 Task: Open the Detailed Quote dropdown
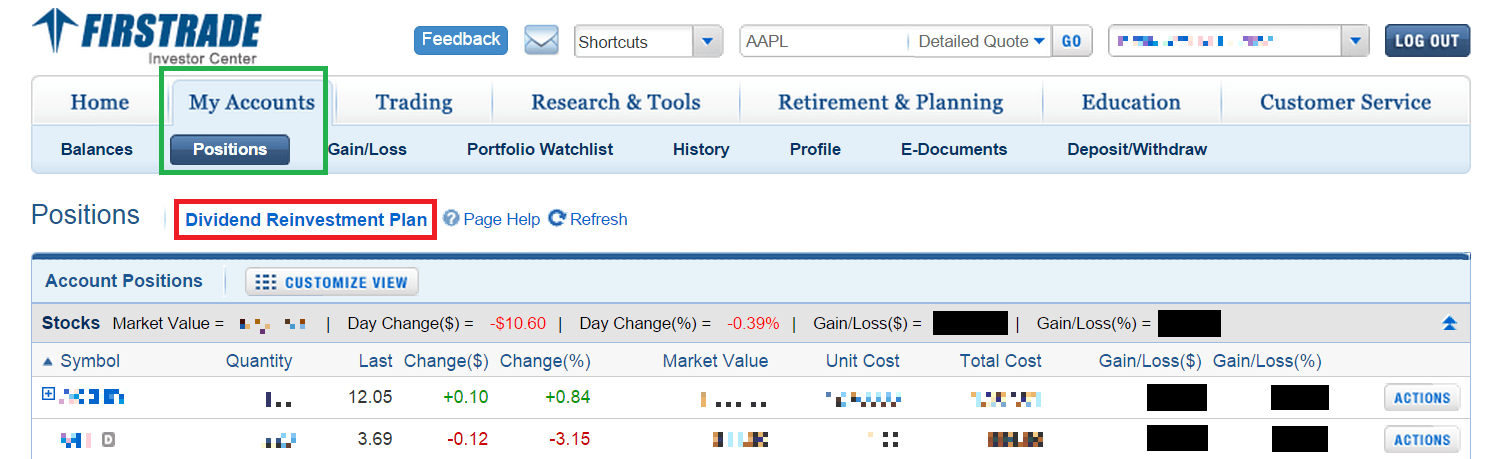[x=981, y=41]
